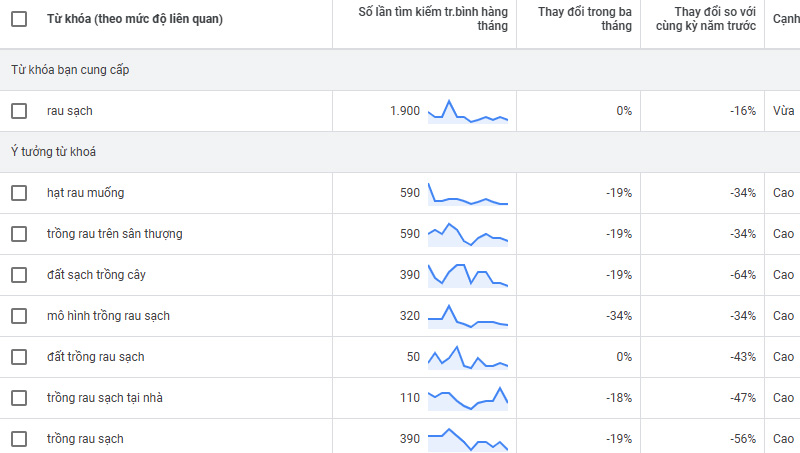
Task: Open the trend sparkline for 'rau sạch'
Action: coord(468,111)
